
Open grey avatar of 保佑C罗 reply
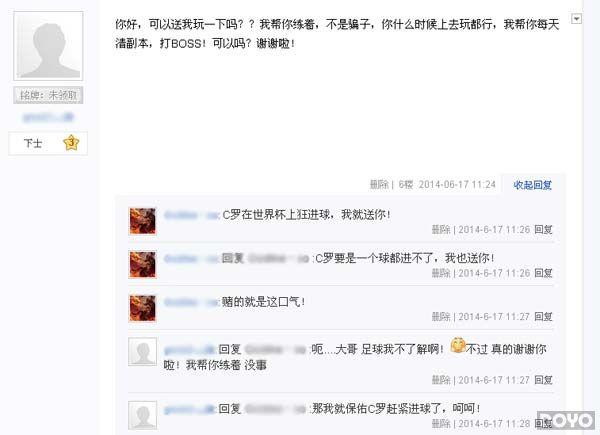click(x=142, y=415)
